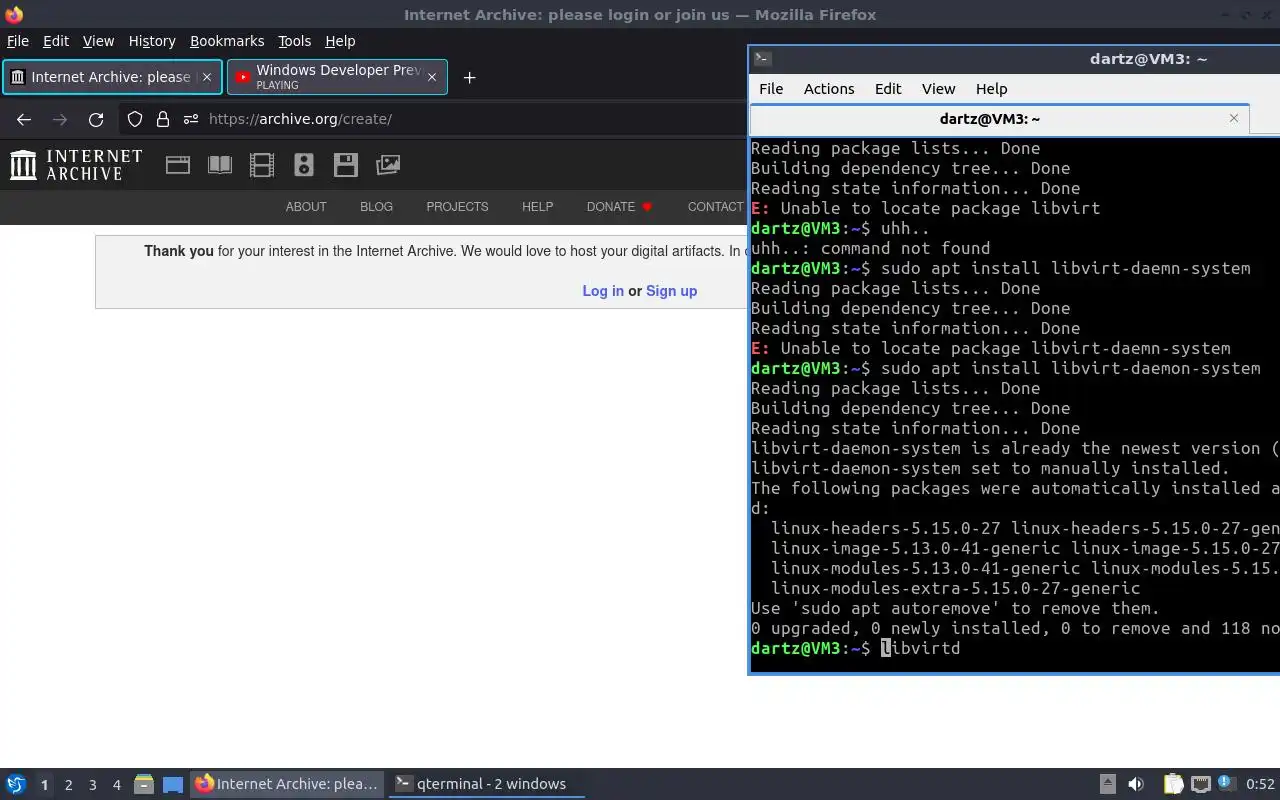This screenshot has width=1280, height=800.
Task: Reload the archive.org page
Action: [96, 119]
